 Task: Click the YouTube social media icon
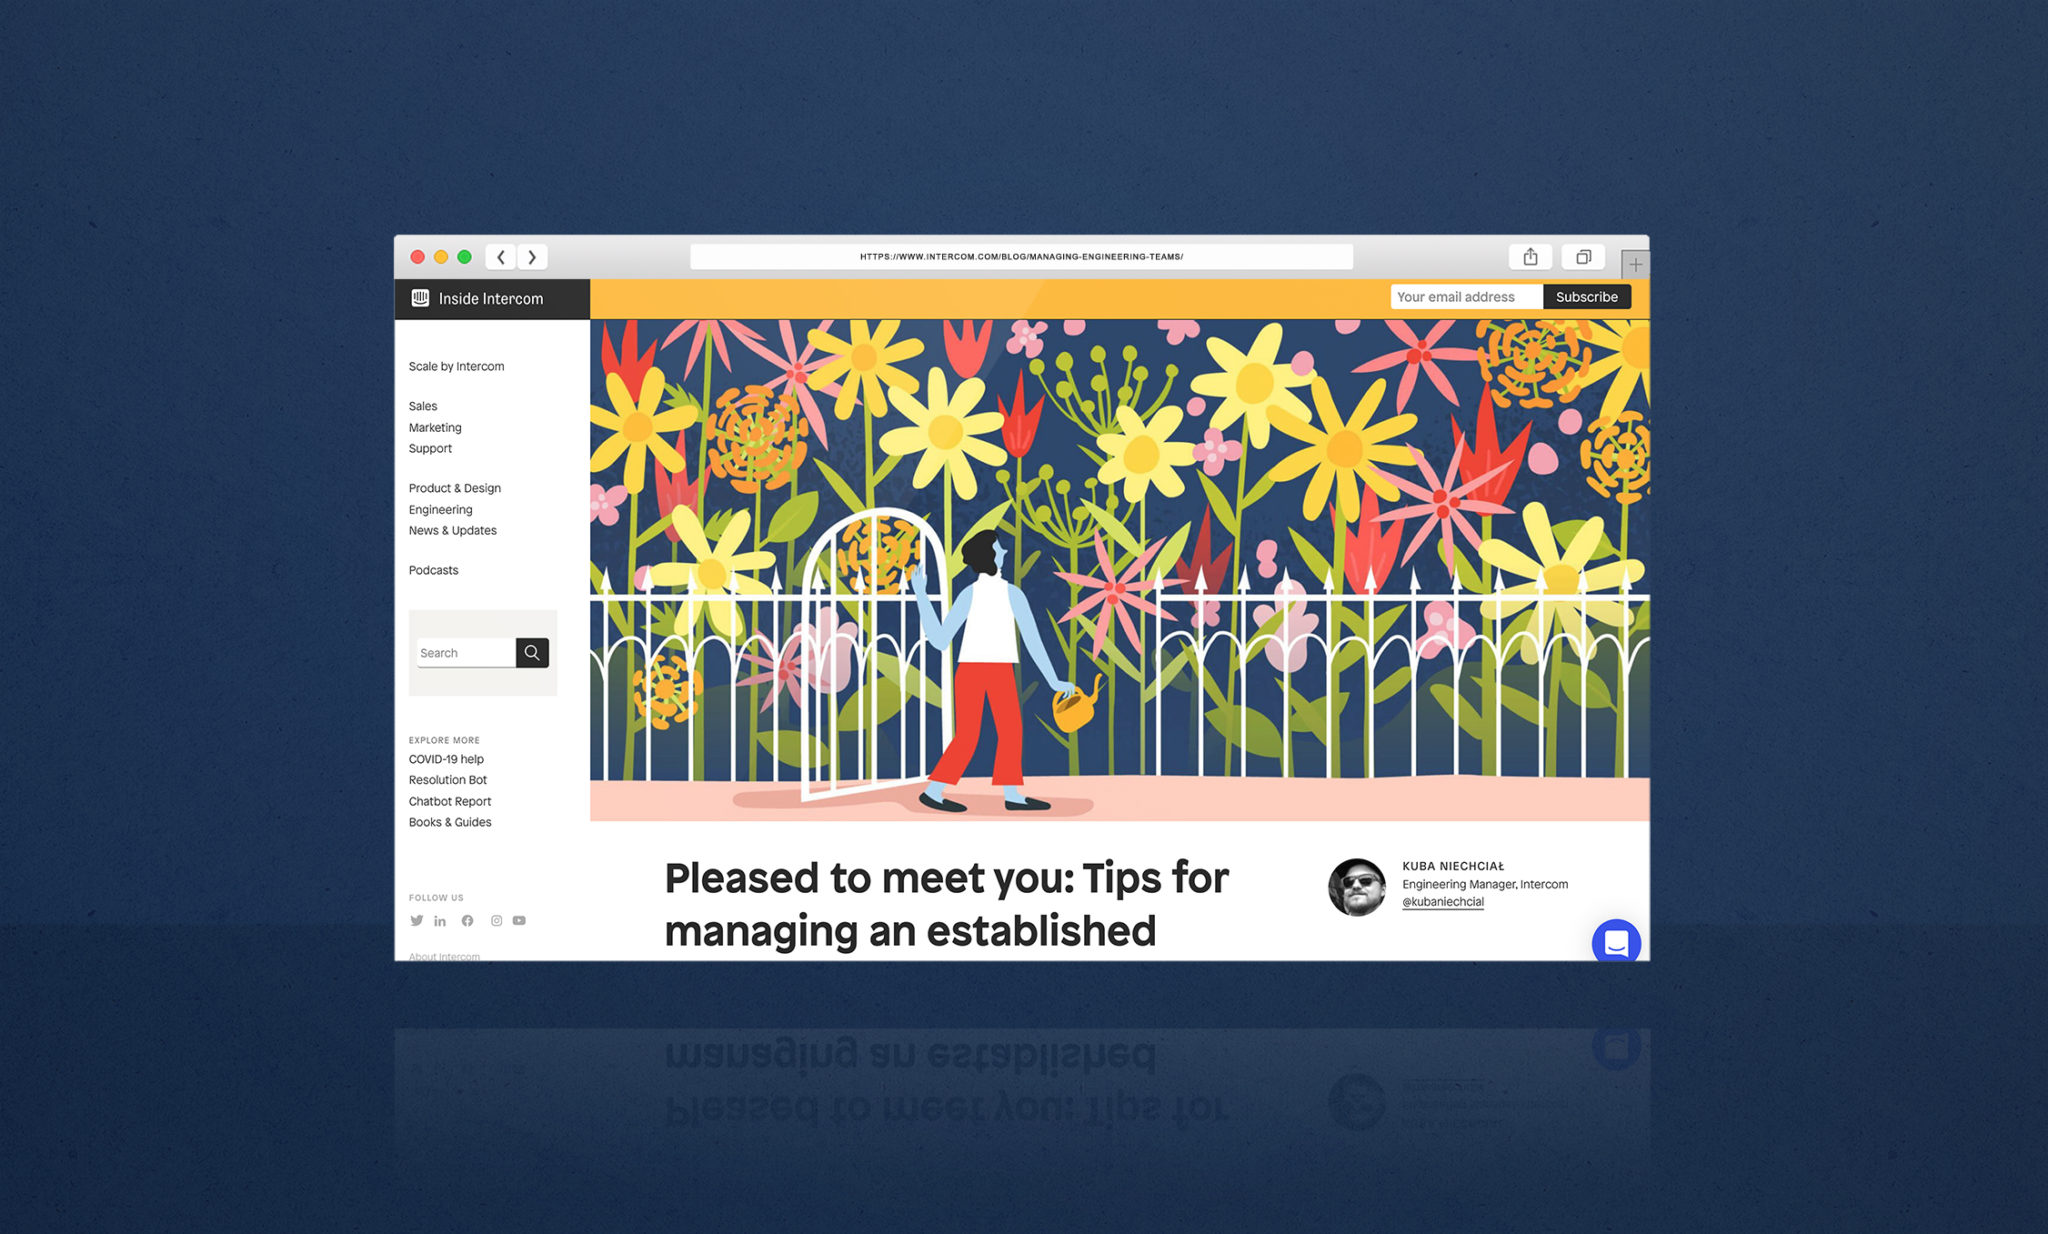click(x=519, y=920)
